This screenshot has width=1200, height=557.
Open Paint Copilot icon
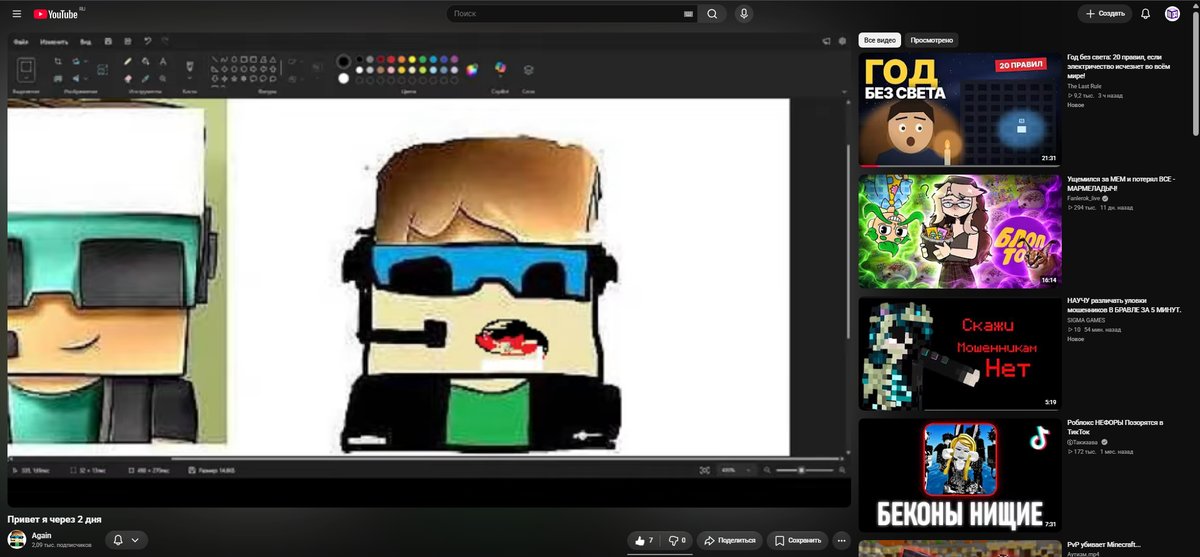coord(500,67)
